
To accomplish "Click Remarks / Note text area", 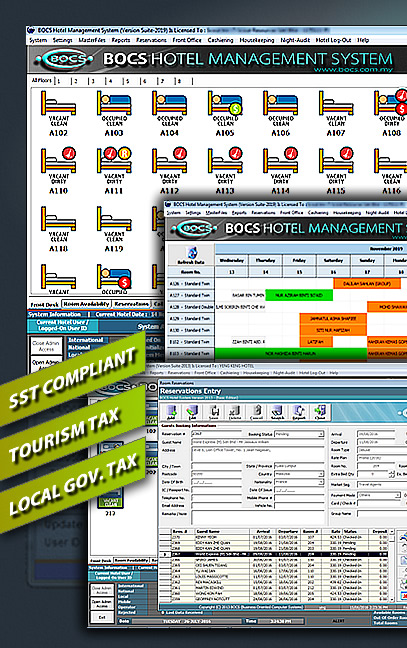I will (x=258, y=517).
